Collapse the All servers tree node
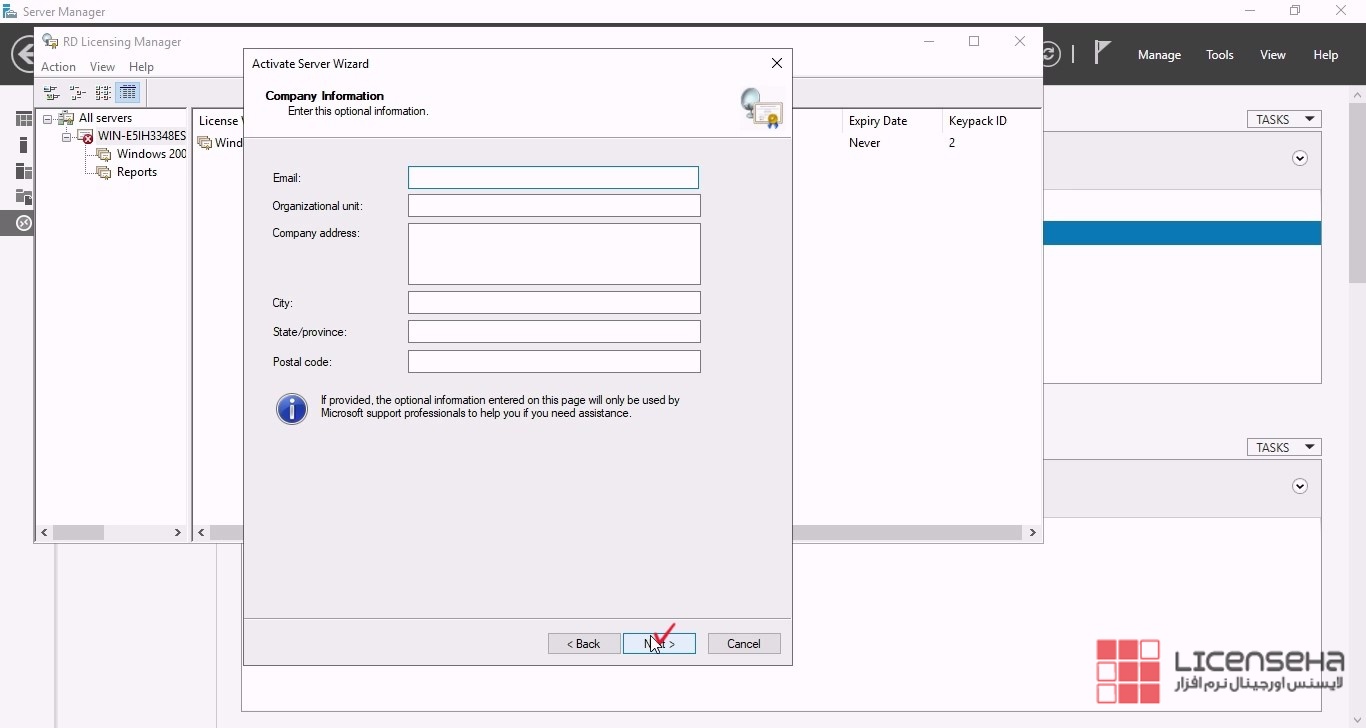 tap(47, 119)
